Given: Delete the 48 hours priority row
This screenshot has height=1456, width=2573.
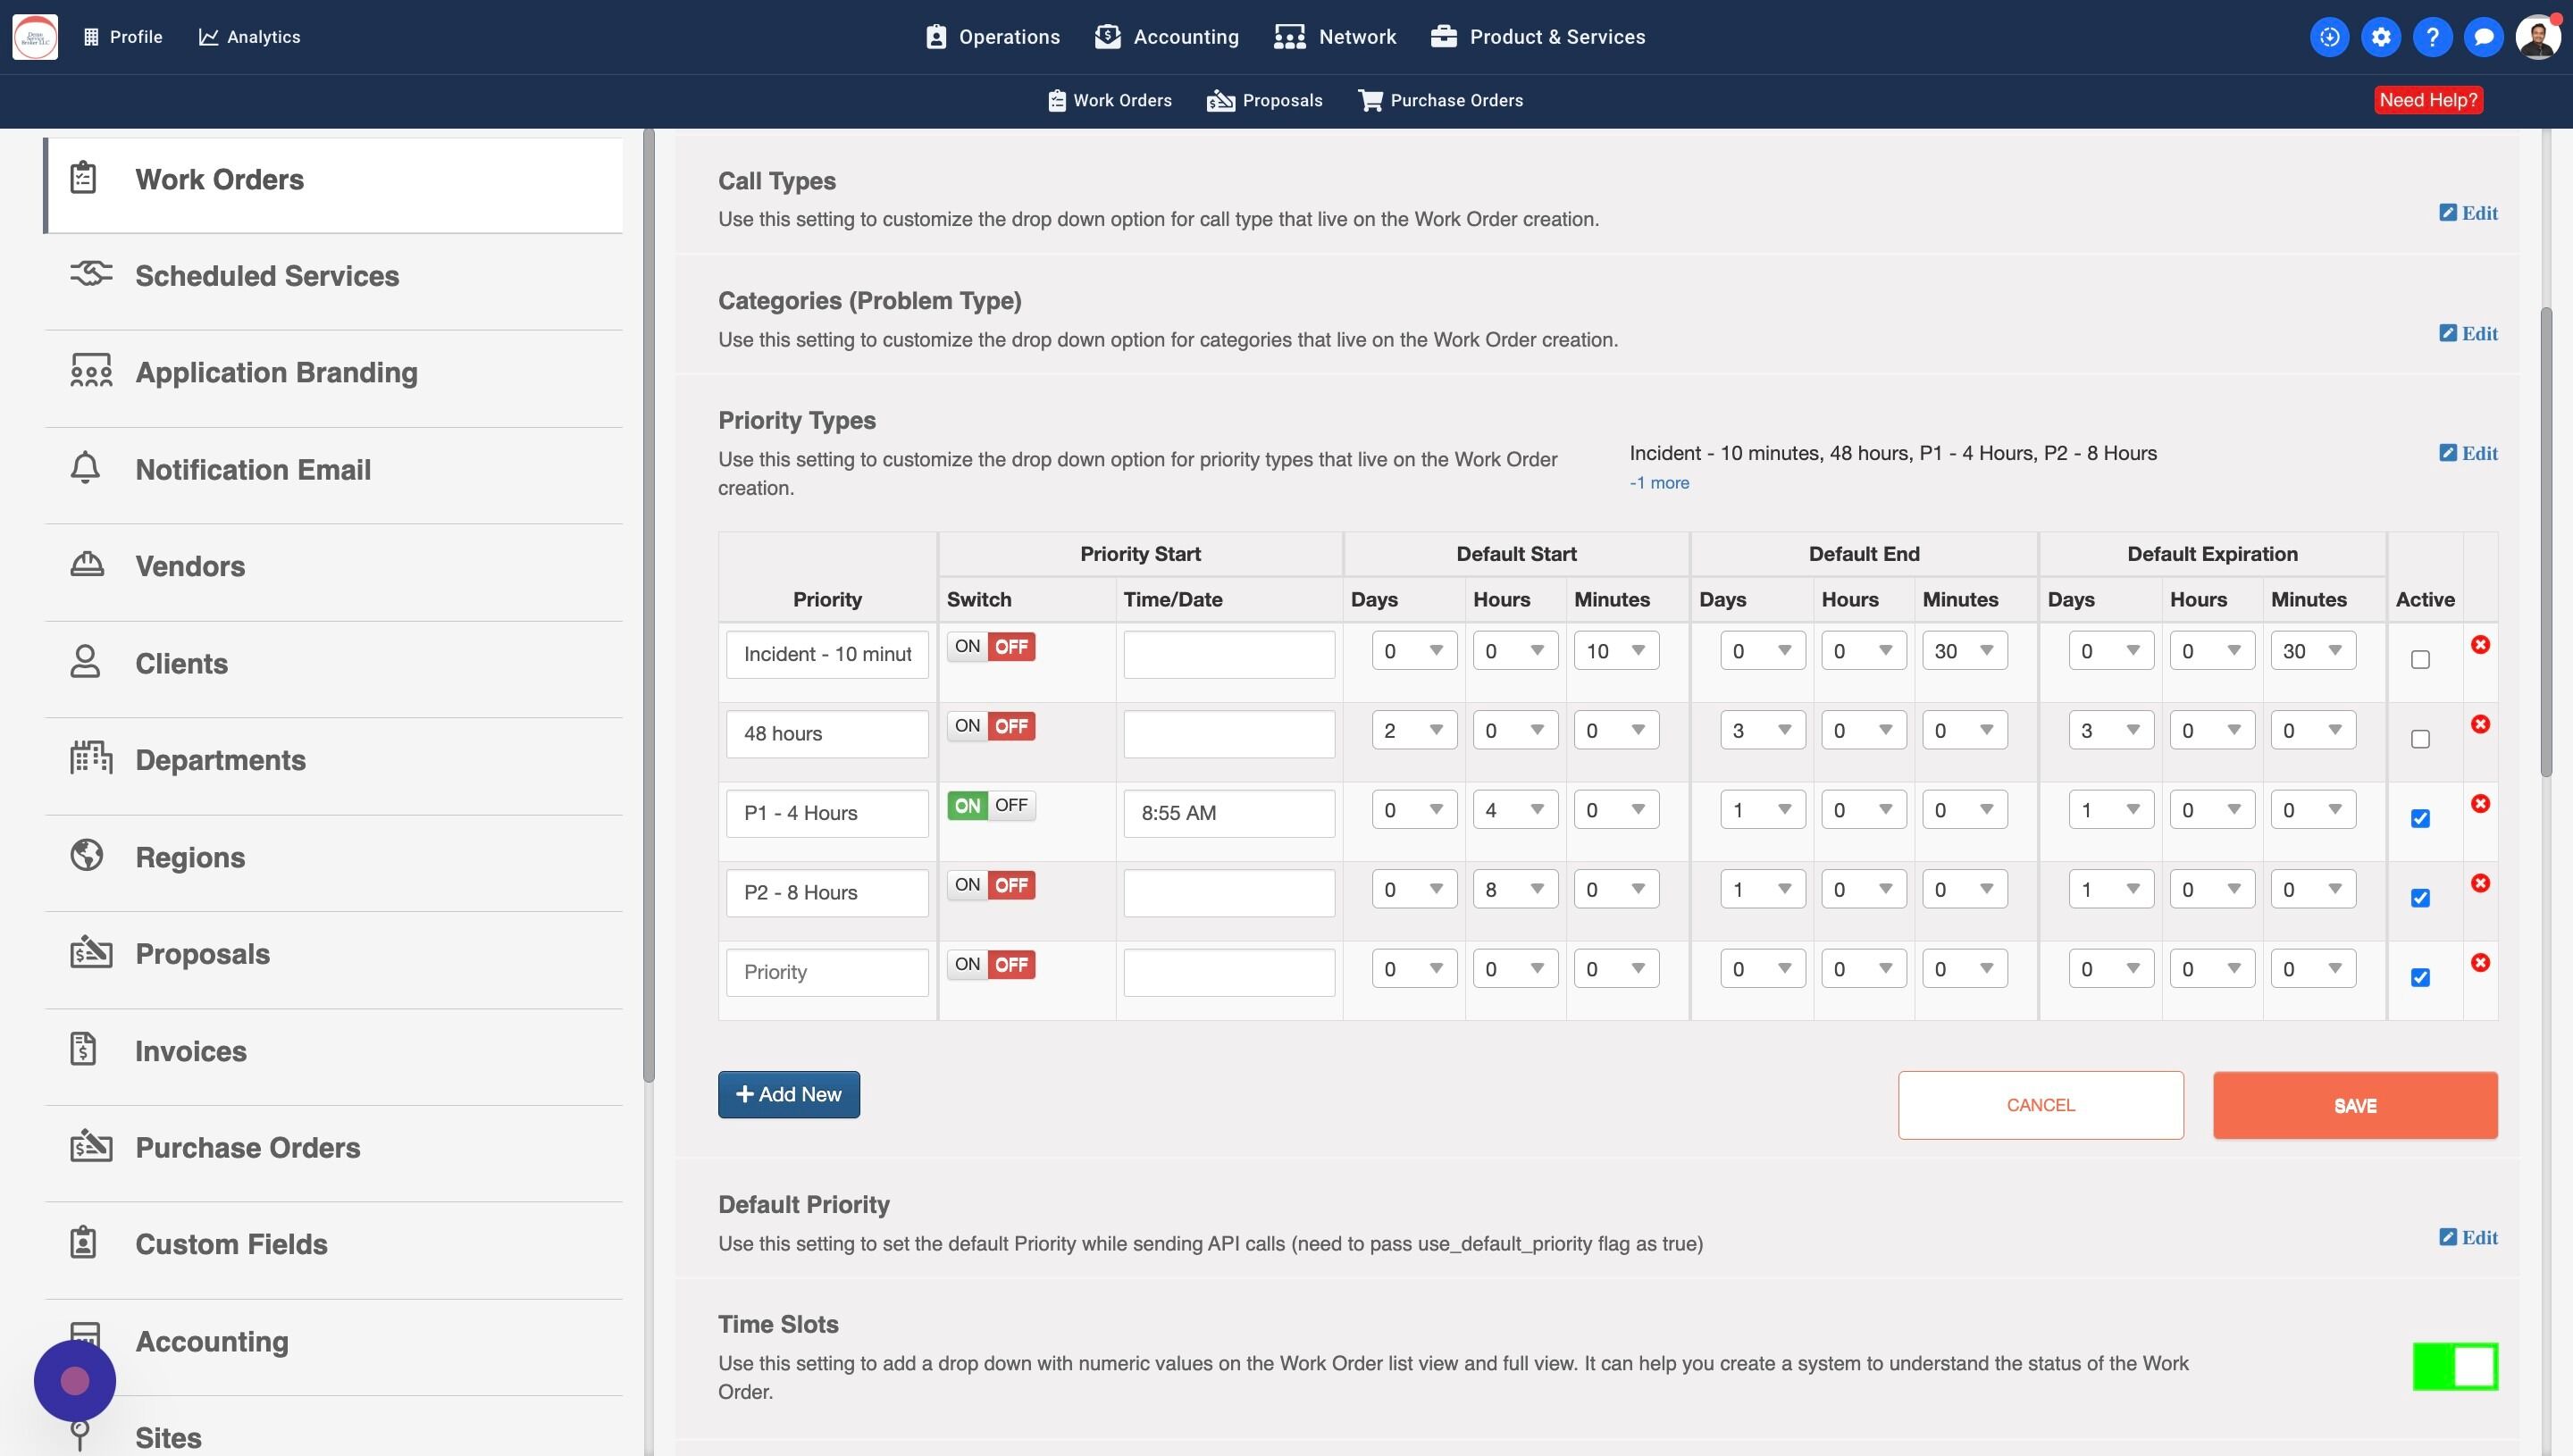Looking at the screenshot, I should click(x=2480, y=724).
